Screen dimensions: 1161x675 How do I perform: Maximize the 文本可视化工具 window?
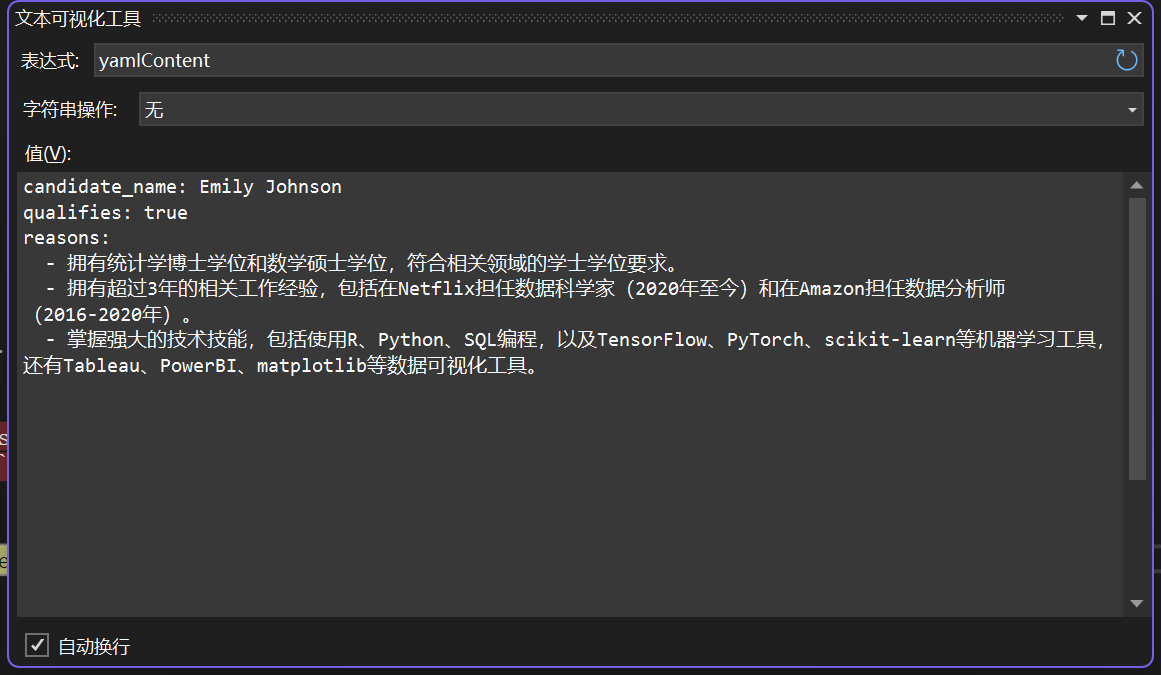1108,17
